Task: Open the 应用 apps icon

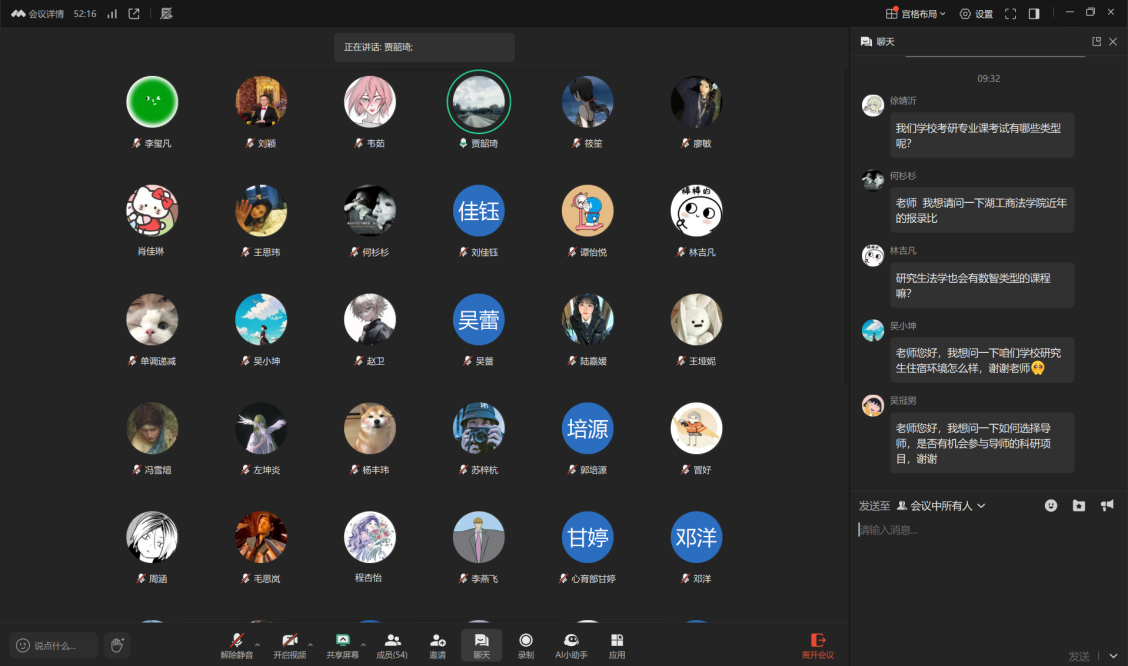Action: pyautogui.click(x=617, y=645)
